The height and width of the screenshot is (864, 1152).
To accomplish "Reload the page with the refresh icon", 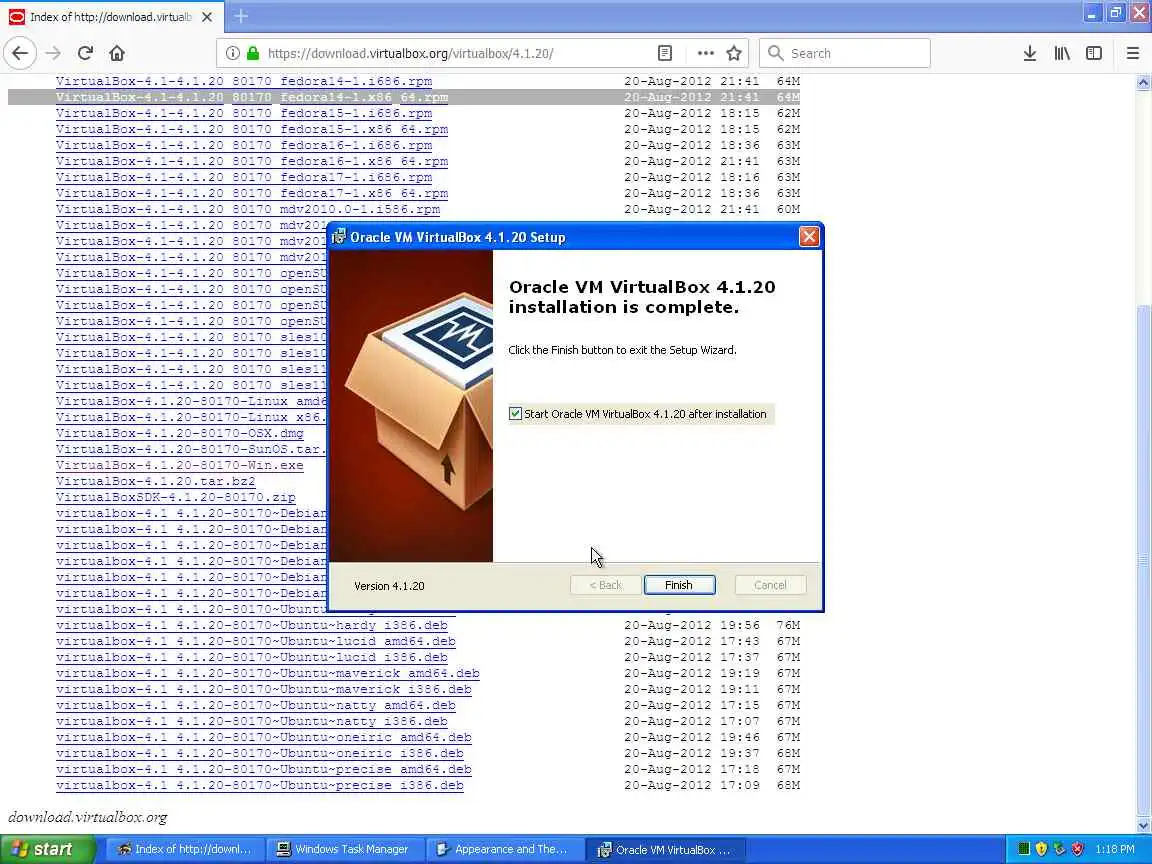I will 85,53.
